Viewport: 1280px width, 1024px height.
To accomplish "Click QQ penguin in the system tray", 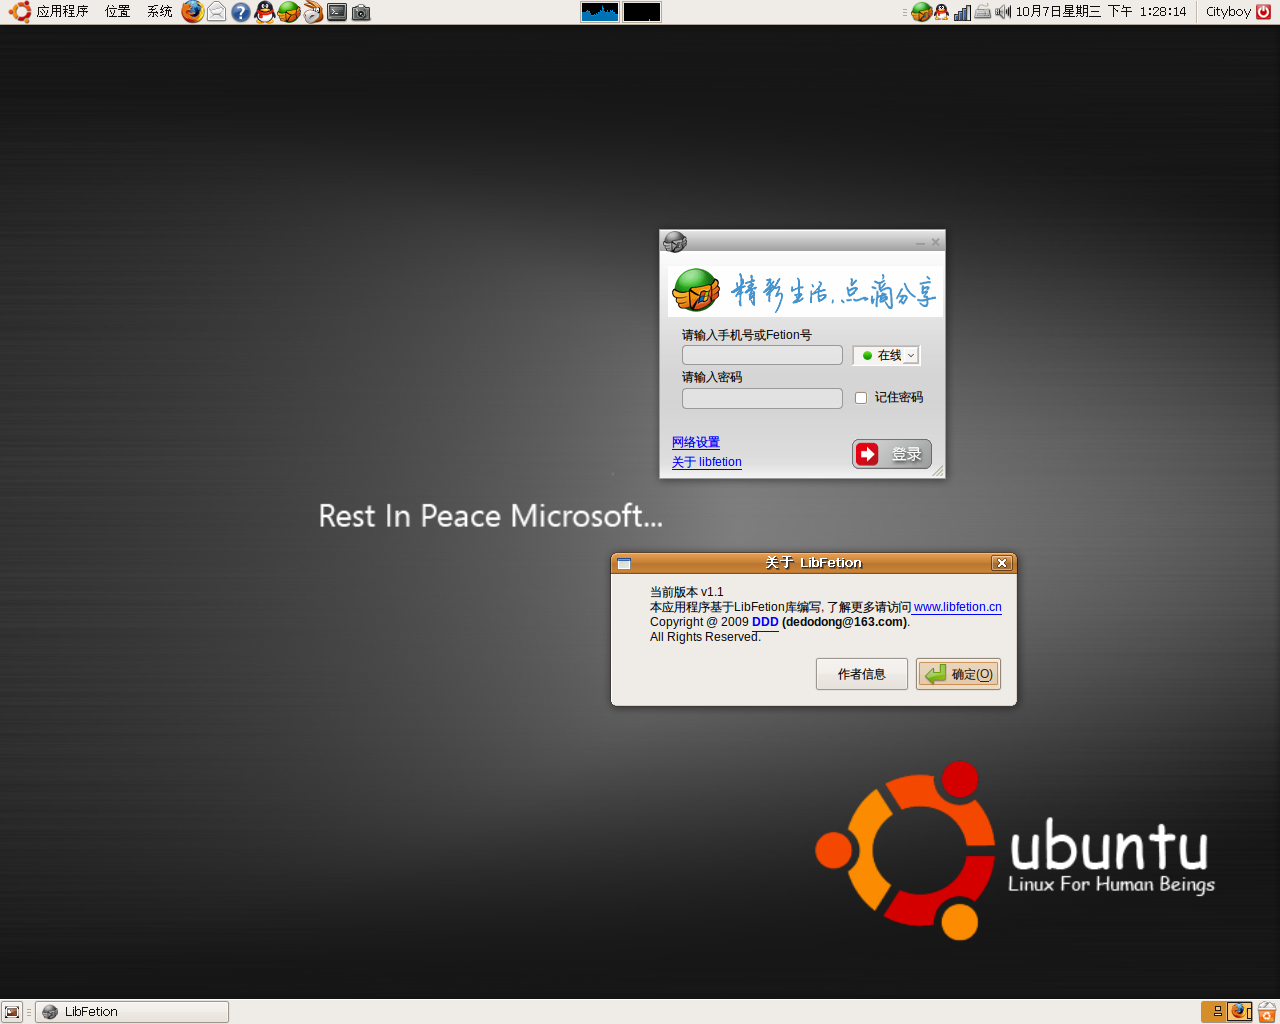I will (x=941, y=12).
